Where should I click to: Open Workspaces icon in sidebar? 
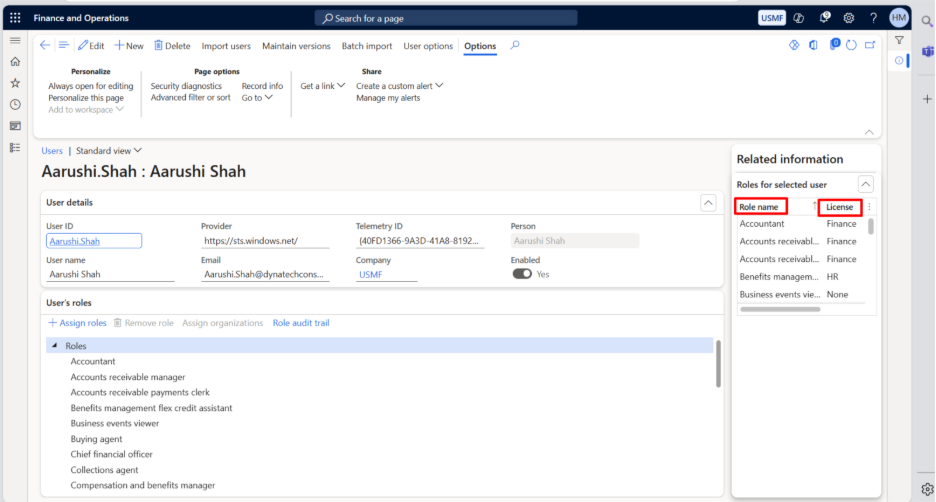pyautogui.click(x=15, y=126)
